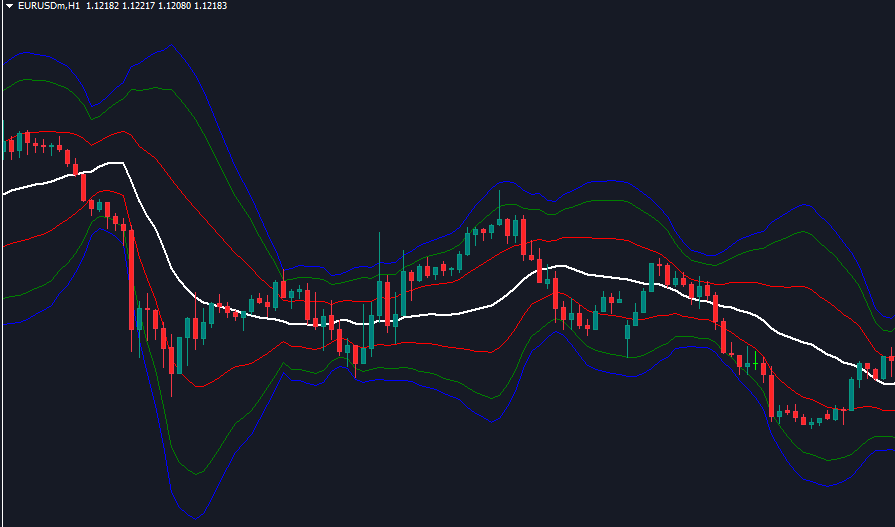Click the open price value 1.12182
Image resolution: width=895 pixels, height=527 pixels.
click(x=103, y=6)
